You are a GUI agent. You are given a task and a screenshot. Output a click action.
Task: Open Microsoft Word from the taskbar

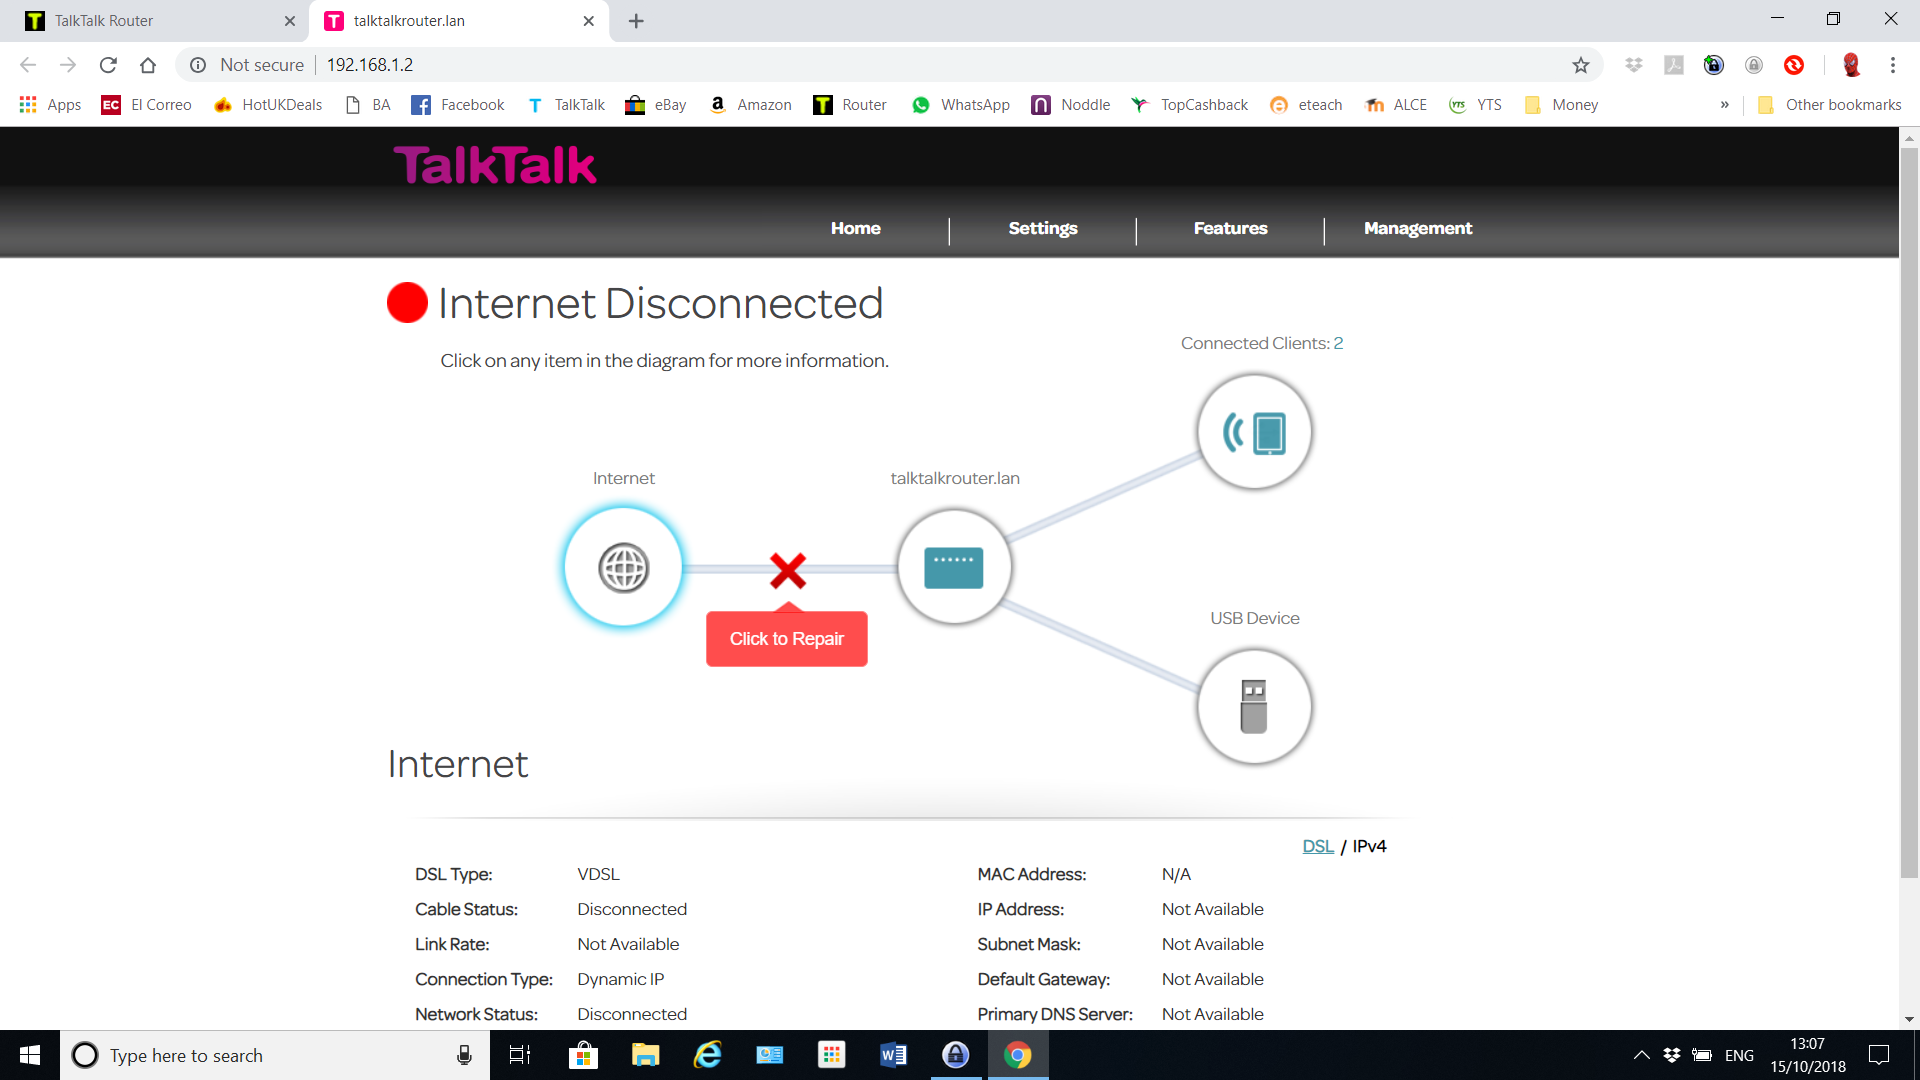[x=893, y=1055]
